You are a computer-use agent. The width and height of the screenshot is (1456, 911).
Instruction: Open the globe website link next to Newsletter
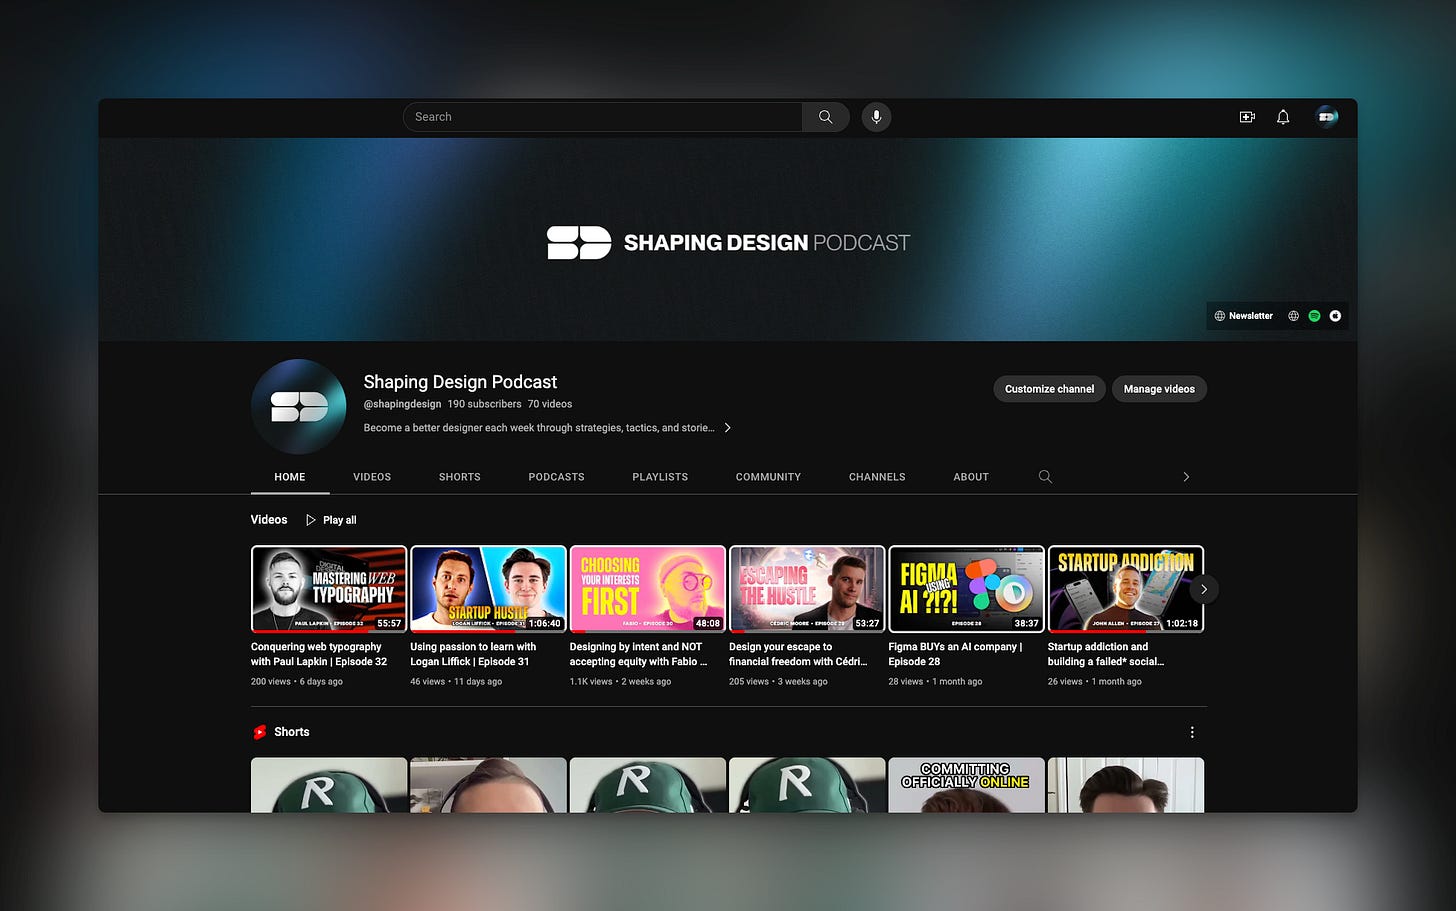pyautogui.click(x=1293, y=316)
